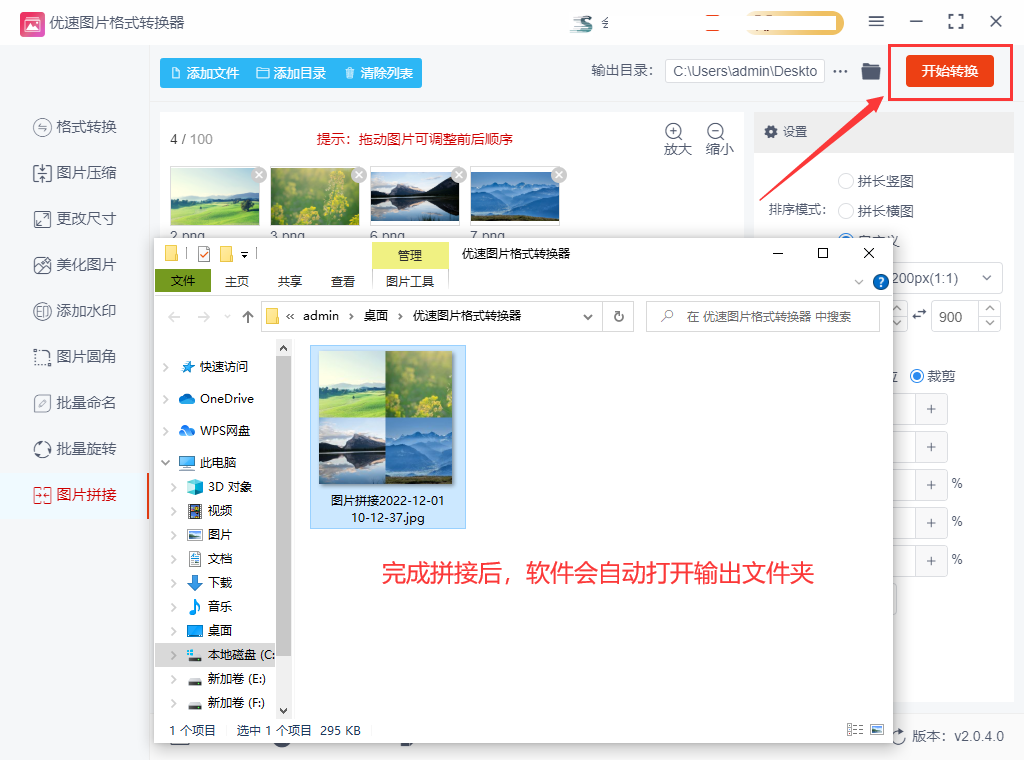This screenshot has height=760, width=1024.
Task: Clear the list with 清除列表
Action: [x=379, y=73]
